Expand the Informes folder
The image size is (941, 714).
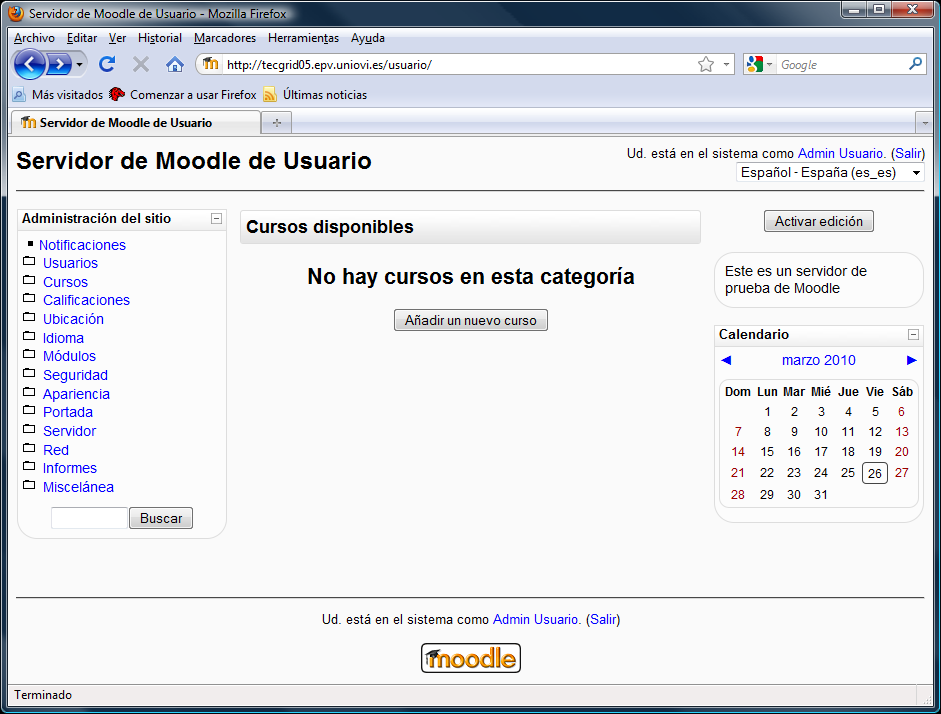70,468
